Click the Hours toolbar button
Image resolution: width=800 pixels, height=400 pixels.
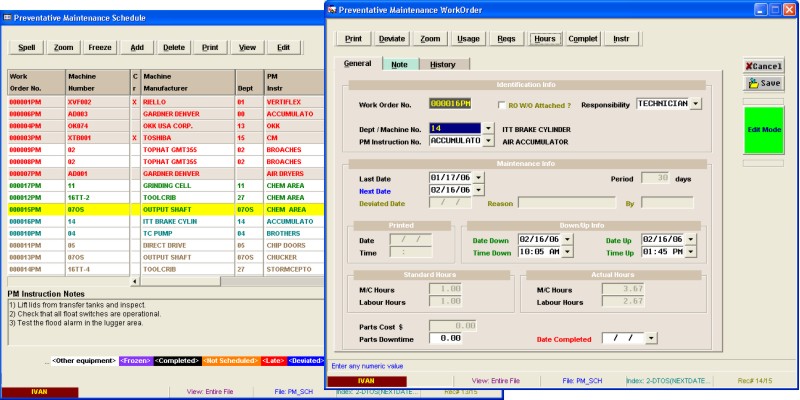click(545, 39)
